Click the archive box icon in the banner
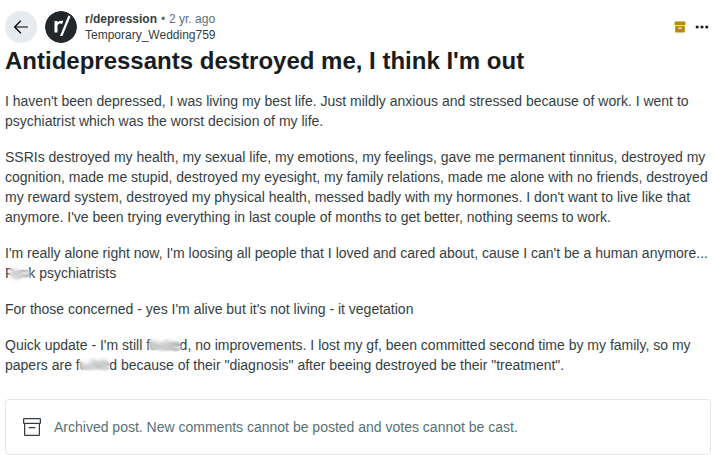 point(32,427)
